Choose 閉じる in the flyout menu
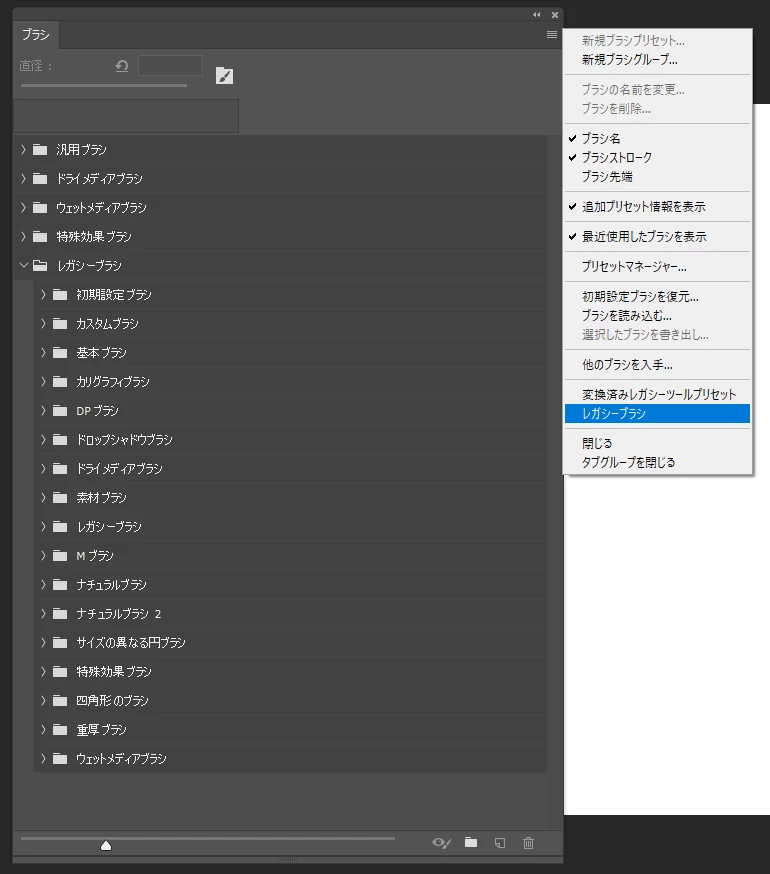This screenshot has width=770, height=874. (x=657, y=443)
